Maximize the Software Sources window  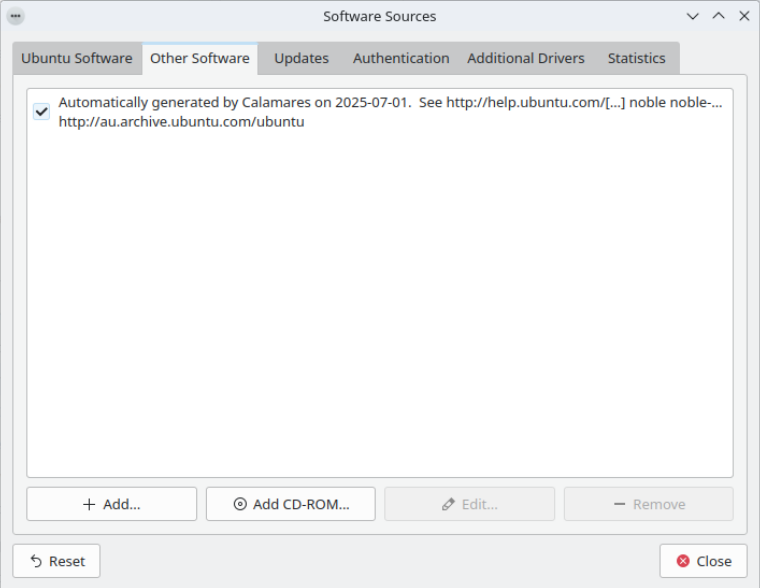pyautogui.click(x=718, y=16)
